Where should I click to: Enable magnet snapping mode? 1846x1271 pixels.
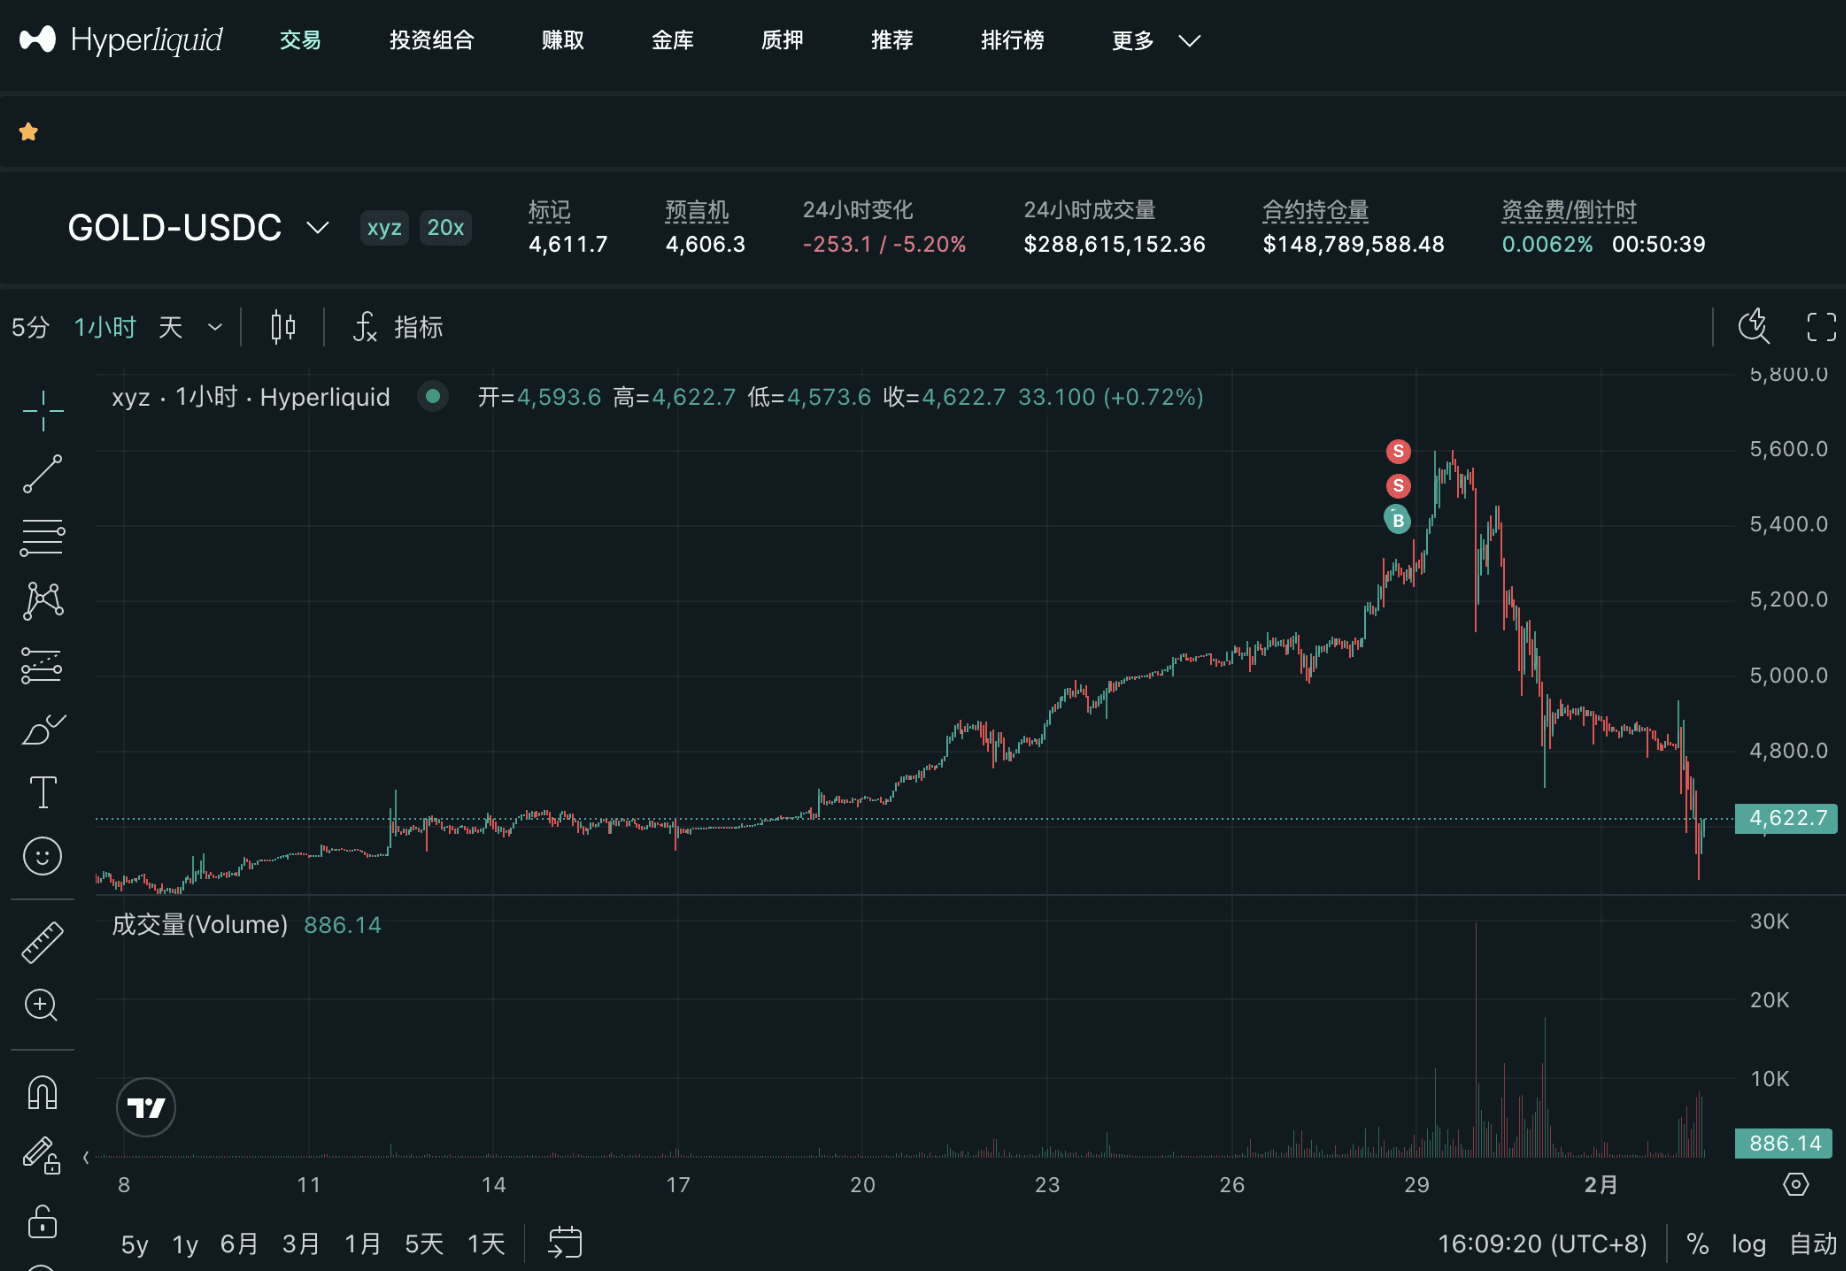42,1092
